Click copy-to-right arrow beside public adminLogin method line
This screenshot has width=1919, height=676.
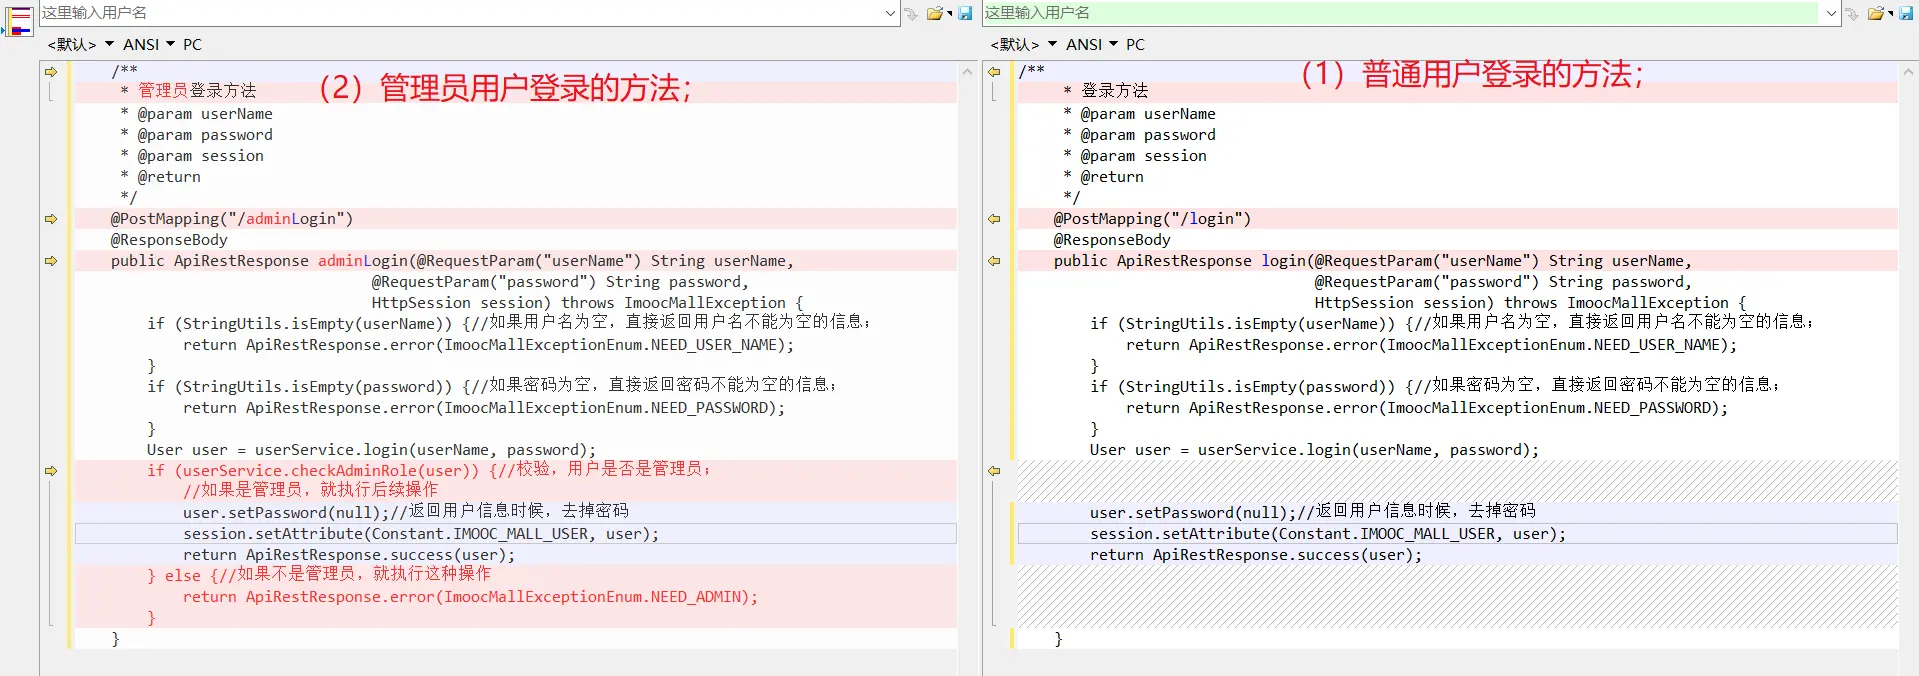[51, 261]
